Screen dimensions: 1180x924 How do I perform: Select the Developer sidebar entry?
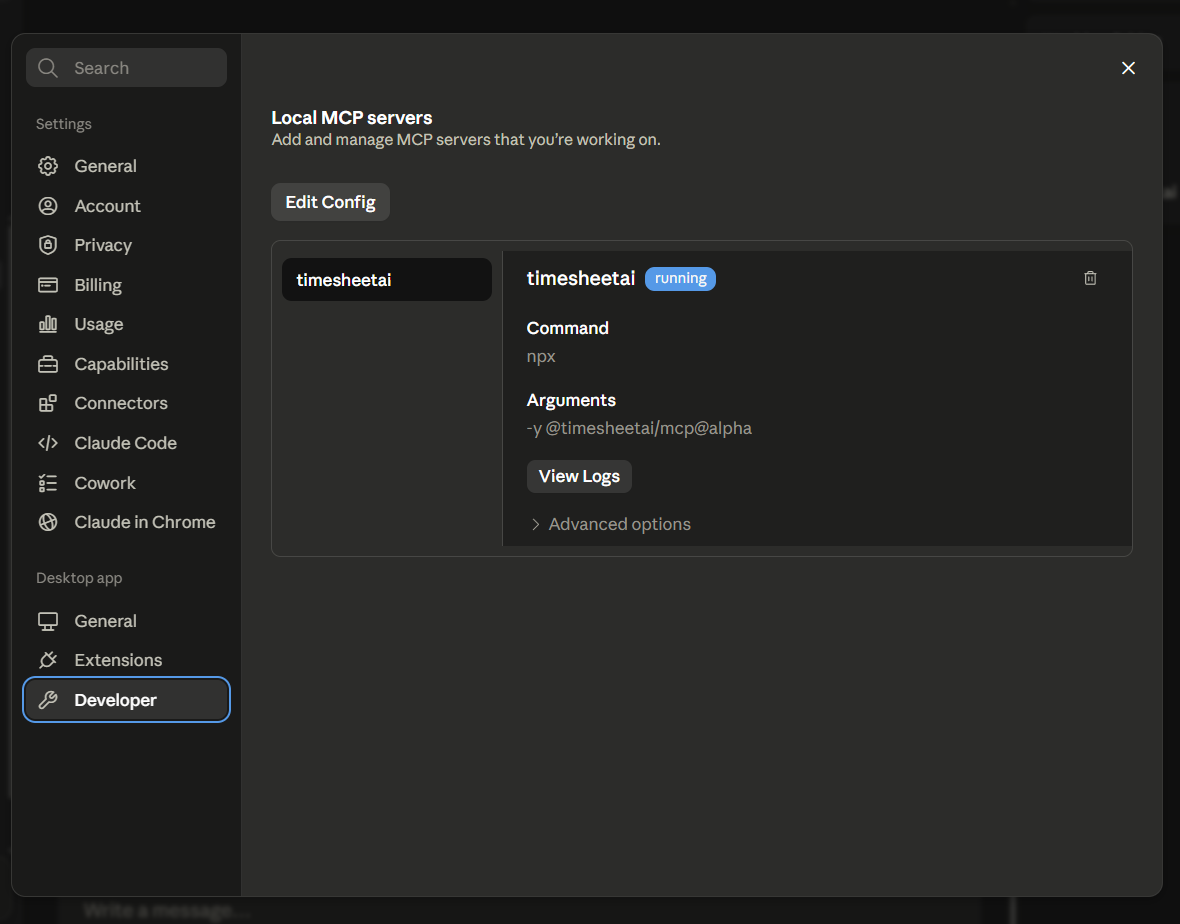click(126, 700)
